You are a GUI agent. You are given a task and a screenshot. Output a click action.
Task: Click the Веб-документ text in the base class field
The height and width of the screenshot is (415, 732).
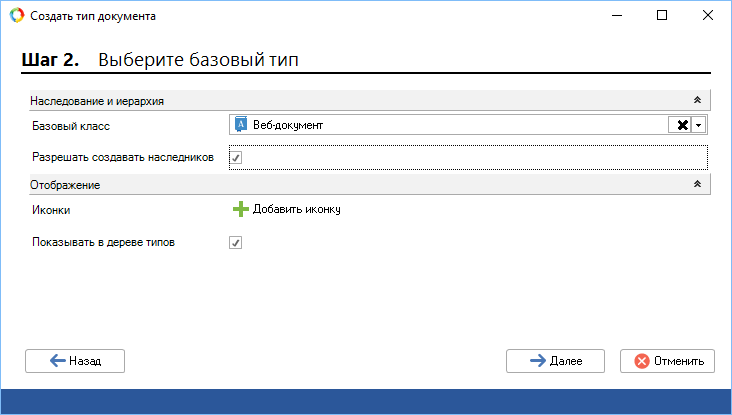pos(288,125)
